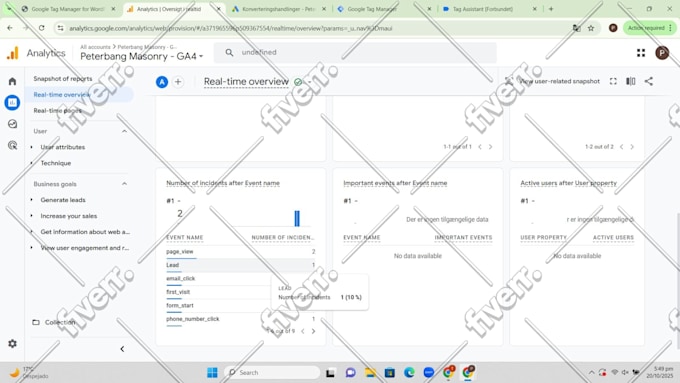Switch to Google Tag Manager browser tab
Screen dimensions: 680x383
385,9
